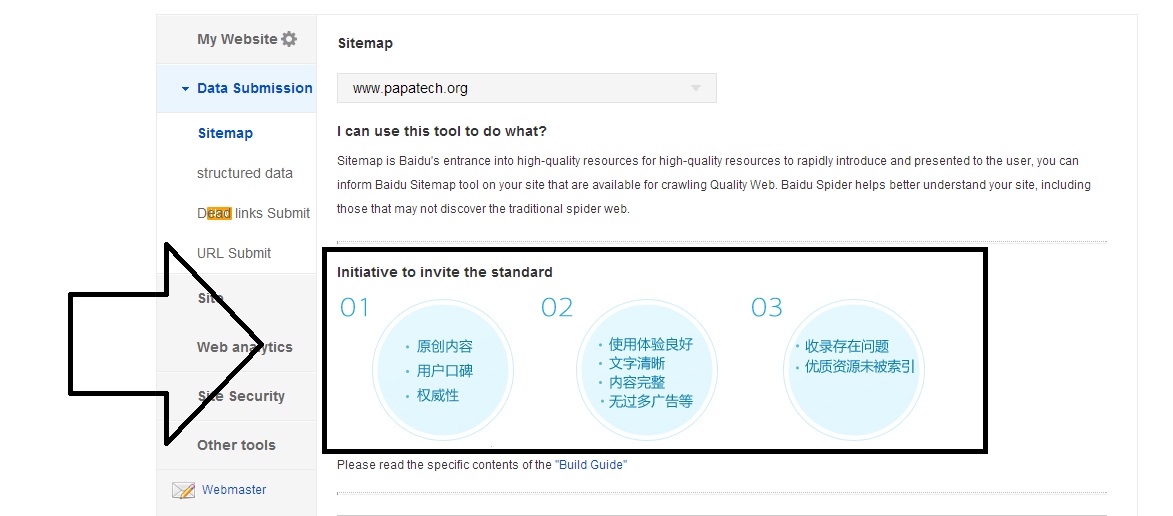Click the 02 user experience circle

[646, 371]
